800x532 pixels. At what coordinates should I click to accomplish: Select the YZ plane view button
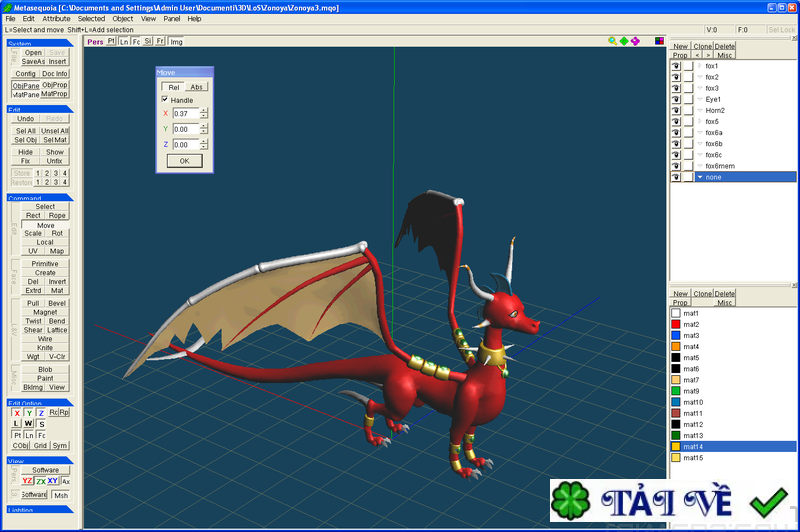pos(27,481)
